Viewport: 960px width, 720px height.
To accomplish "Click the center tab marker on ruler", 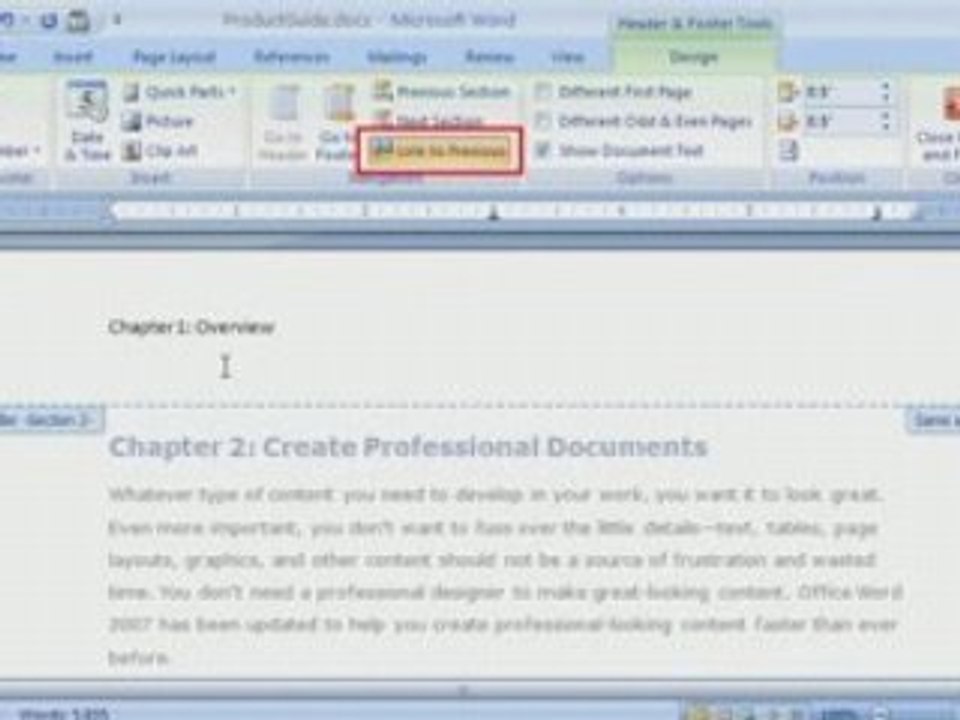I will [x=493, y=213].
